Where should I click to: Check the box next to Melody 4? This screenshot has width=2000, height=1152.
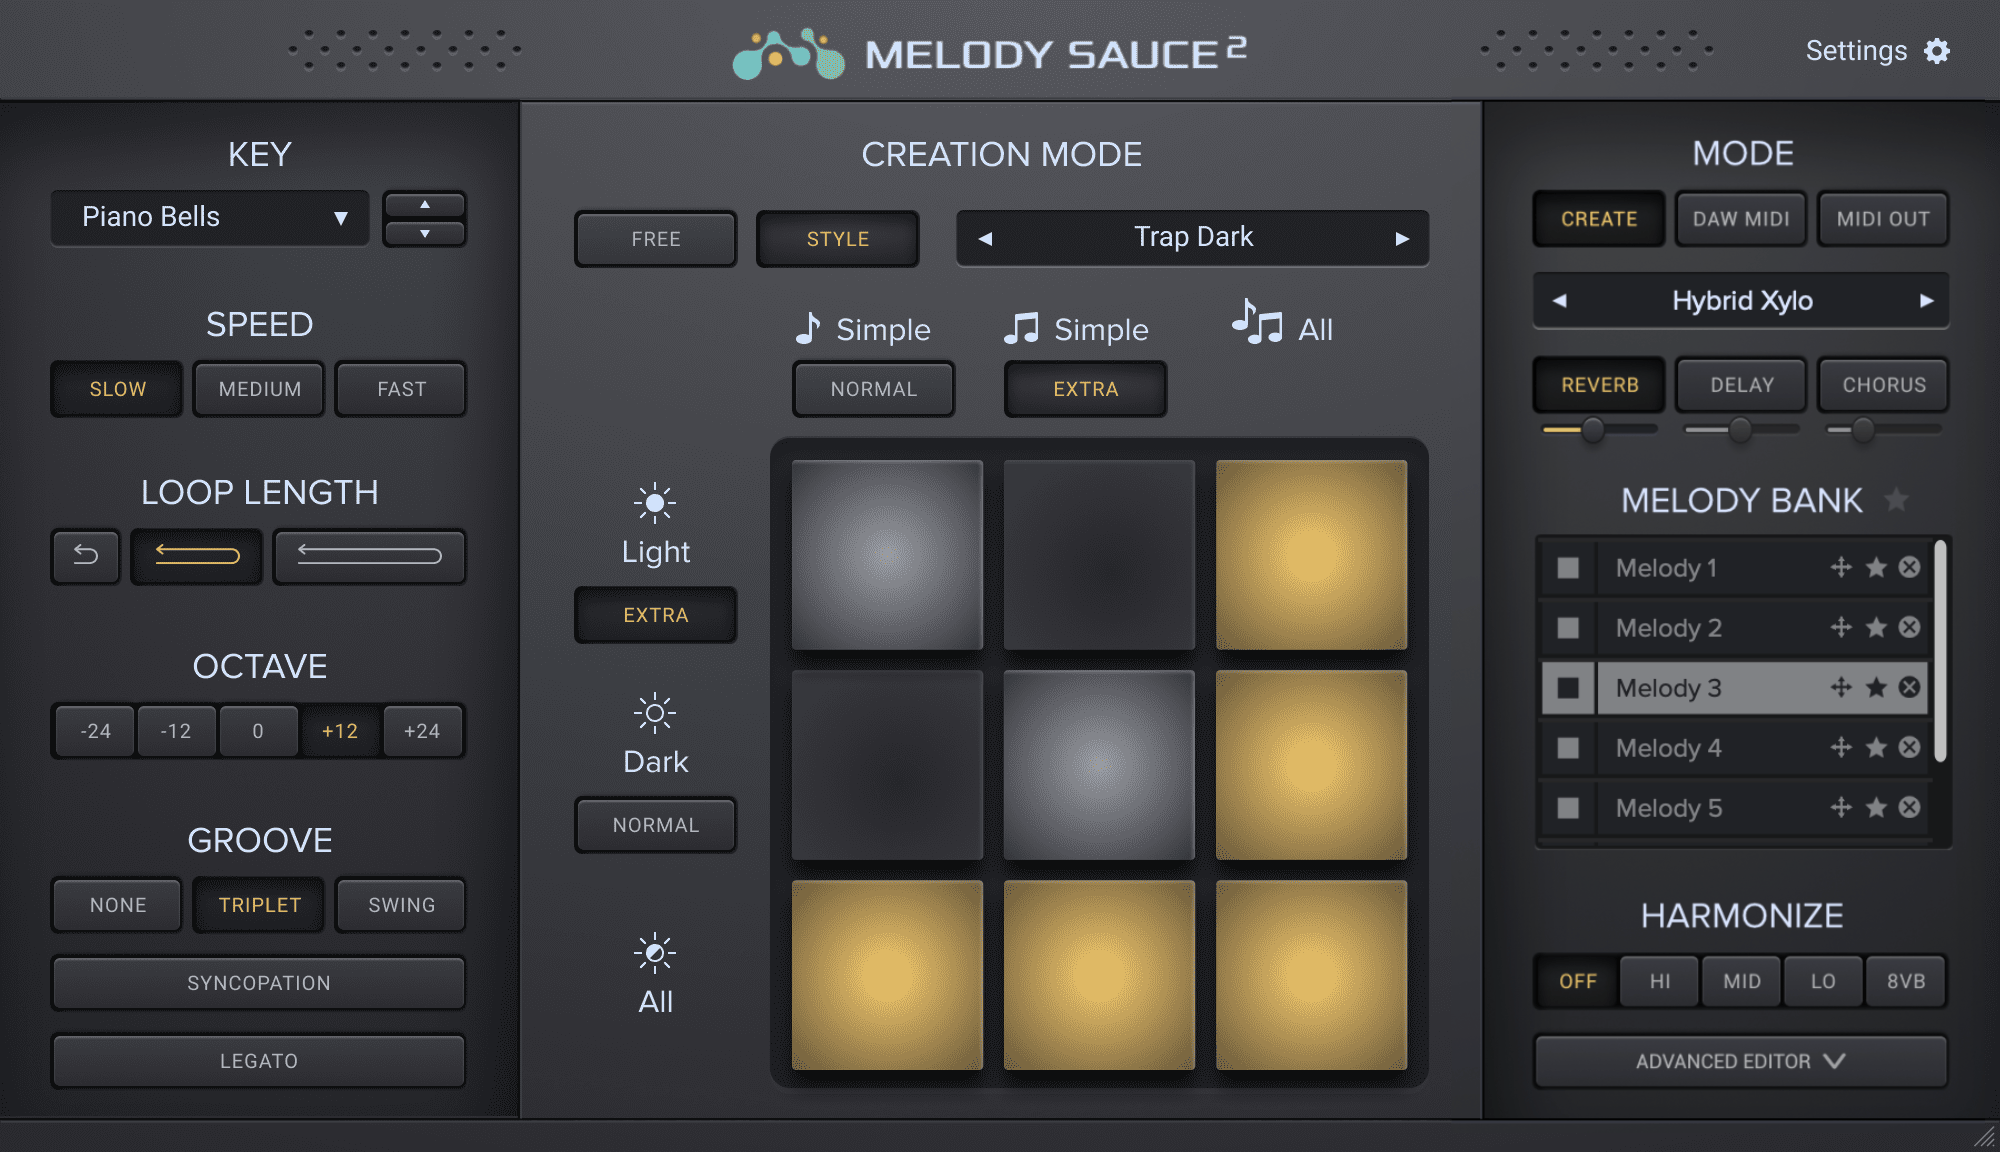[1566, 747]
